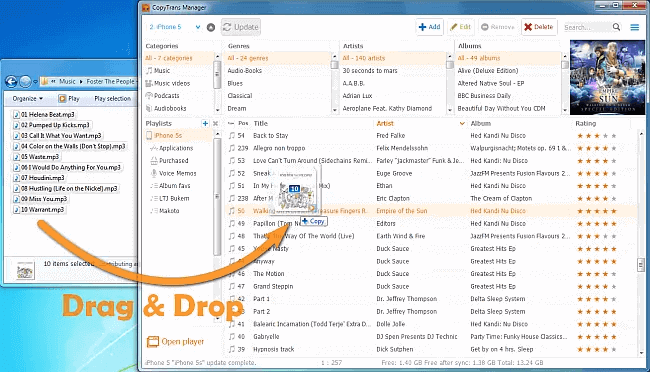Click Music in Explorer address breadcrumb

pyautogui.click(x=67, y=81)
